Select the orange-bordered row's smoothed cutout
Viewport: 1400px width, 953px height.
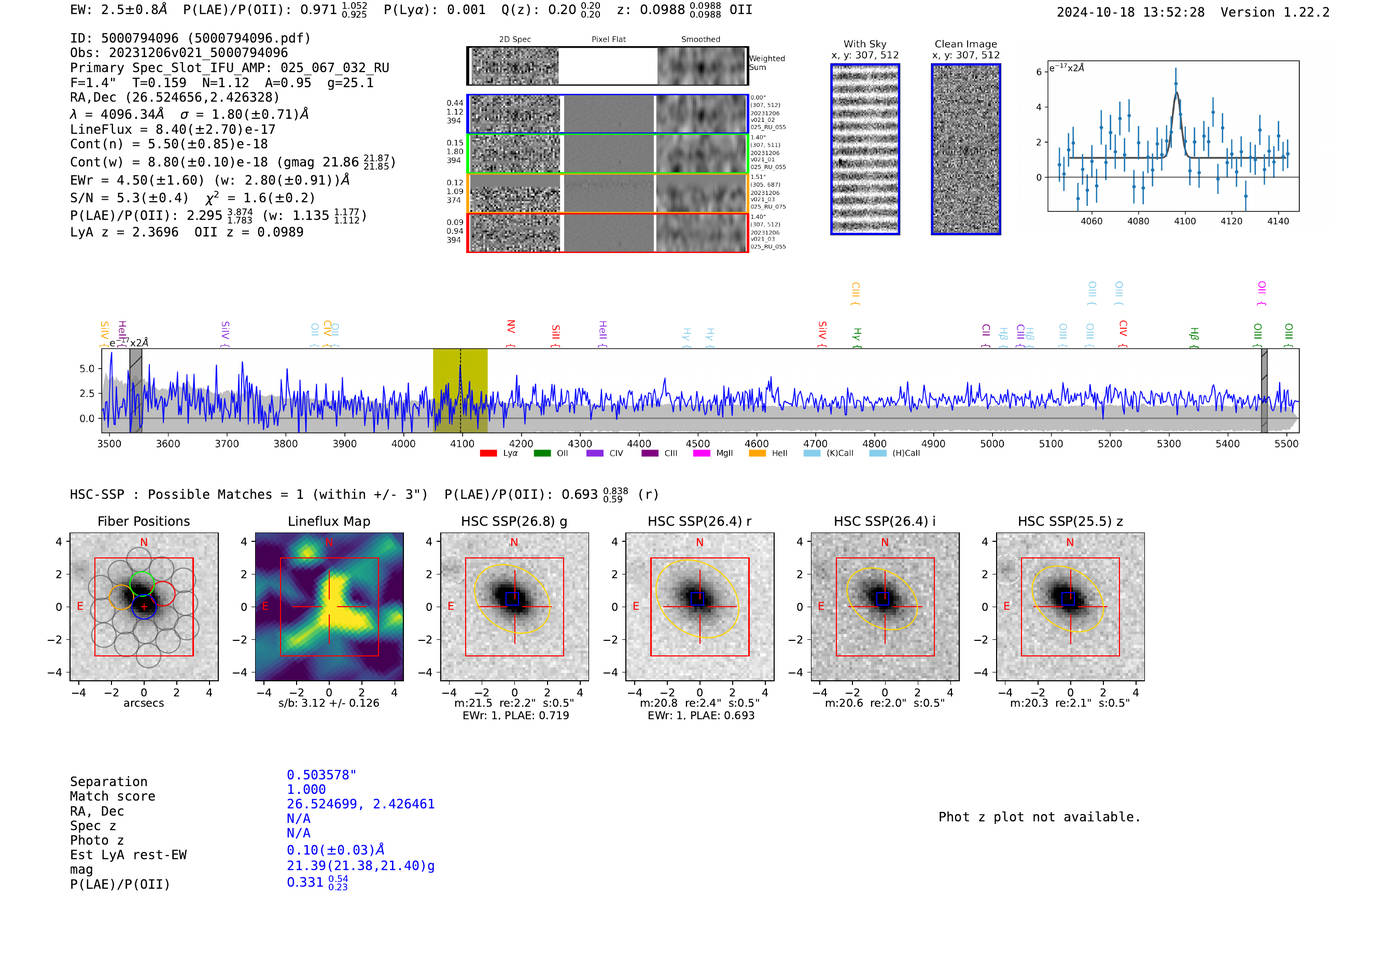(x=702, y=193)
